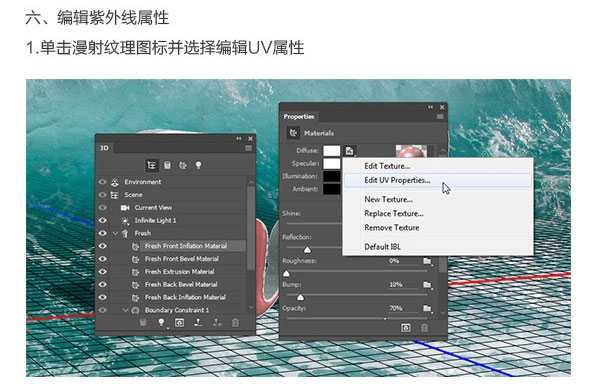Delete selected item with 3D panel trash icon
Viewport: 600px width, 390px height.
pos(235,323)
